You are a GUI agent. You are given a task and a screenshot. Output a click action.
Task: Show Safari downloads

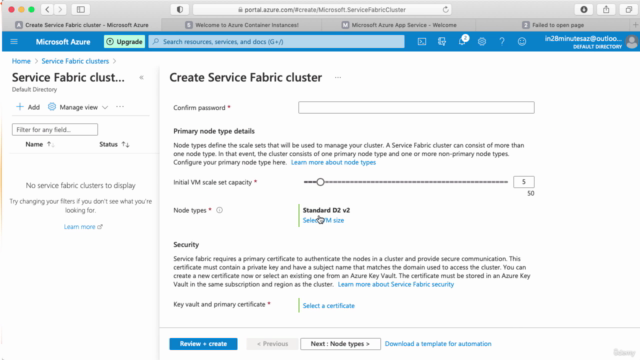pos(584,9)
